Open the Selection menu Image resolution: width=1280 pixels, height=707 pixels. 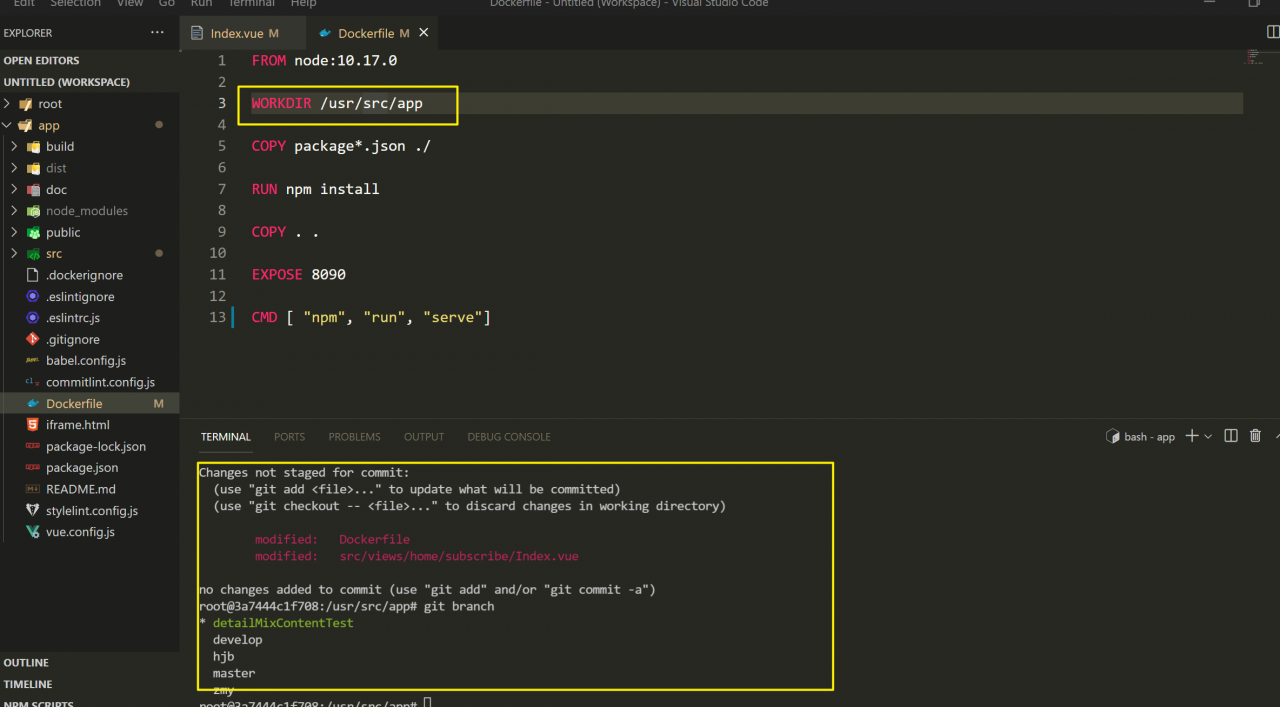pyautogui.click(x=76, y=3)
